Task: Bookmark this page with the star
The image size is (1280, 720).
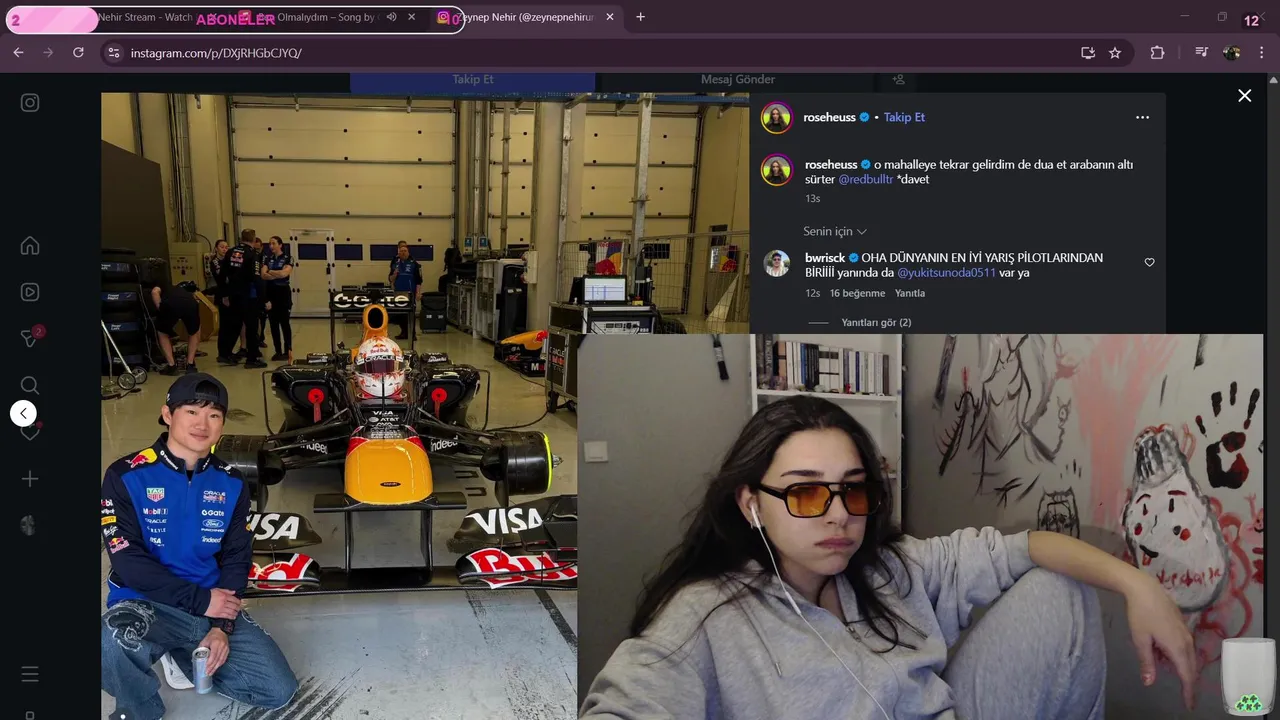Action: [x=1115, y=53]
